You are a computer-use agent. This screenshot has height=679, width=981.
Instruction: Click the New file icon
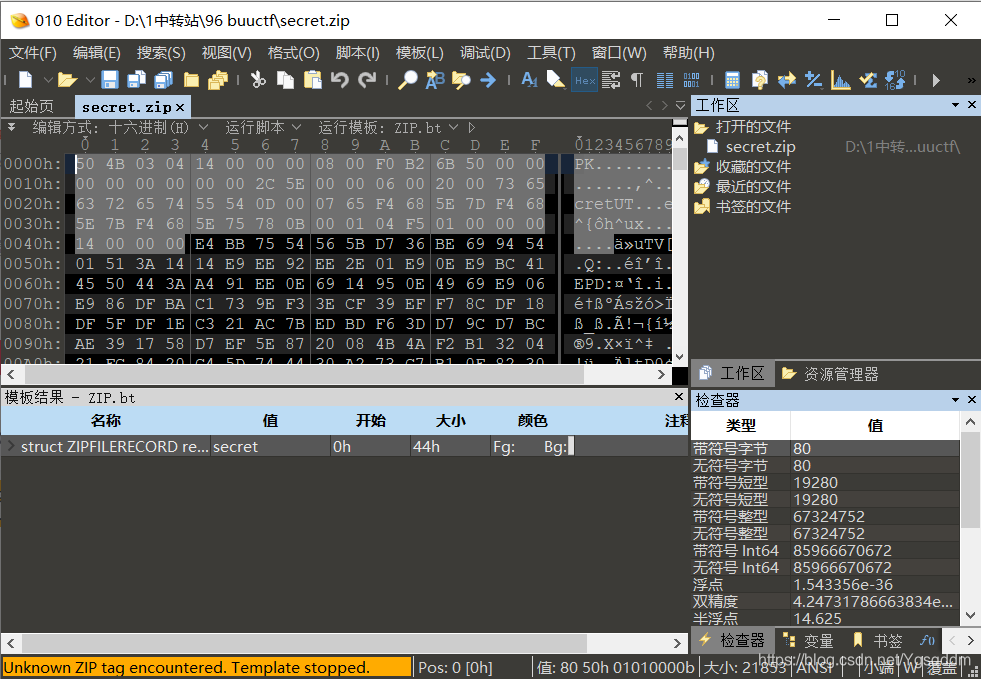click(x=26, y=79)
